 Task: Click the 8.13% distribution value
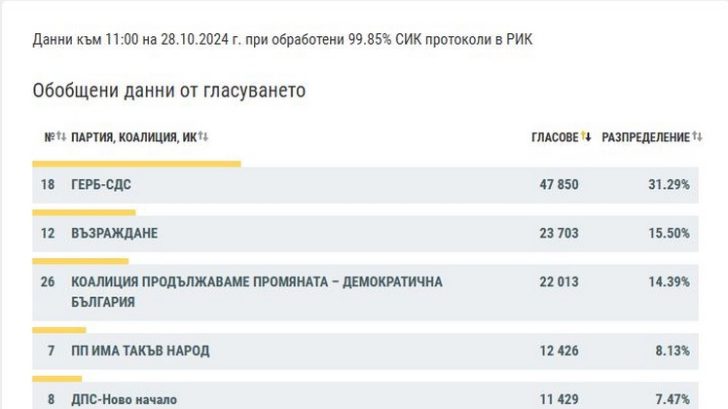click(x=672, y=350)
